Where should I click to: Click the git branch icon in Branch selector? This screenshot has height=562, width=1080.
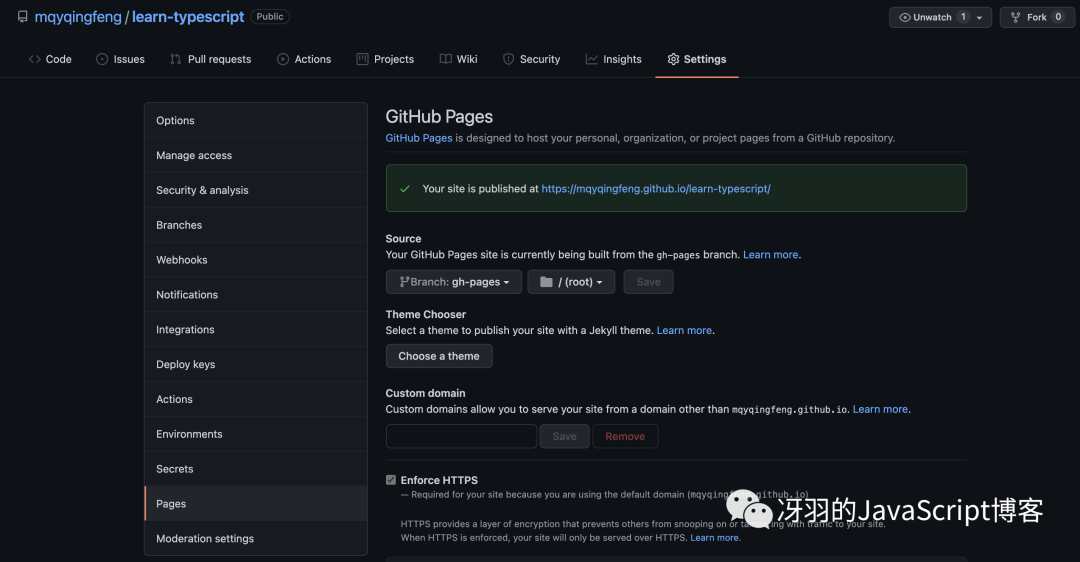[x=404, y=282]
